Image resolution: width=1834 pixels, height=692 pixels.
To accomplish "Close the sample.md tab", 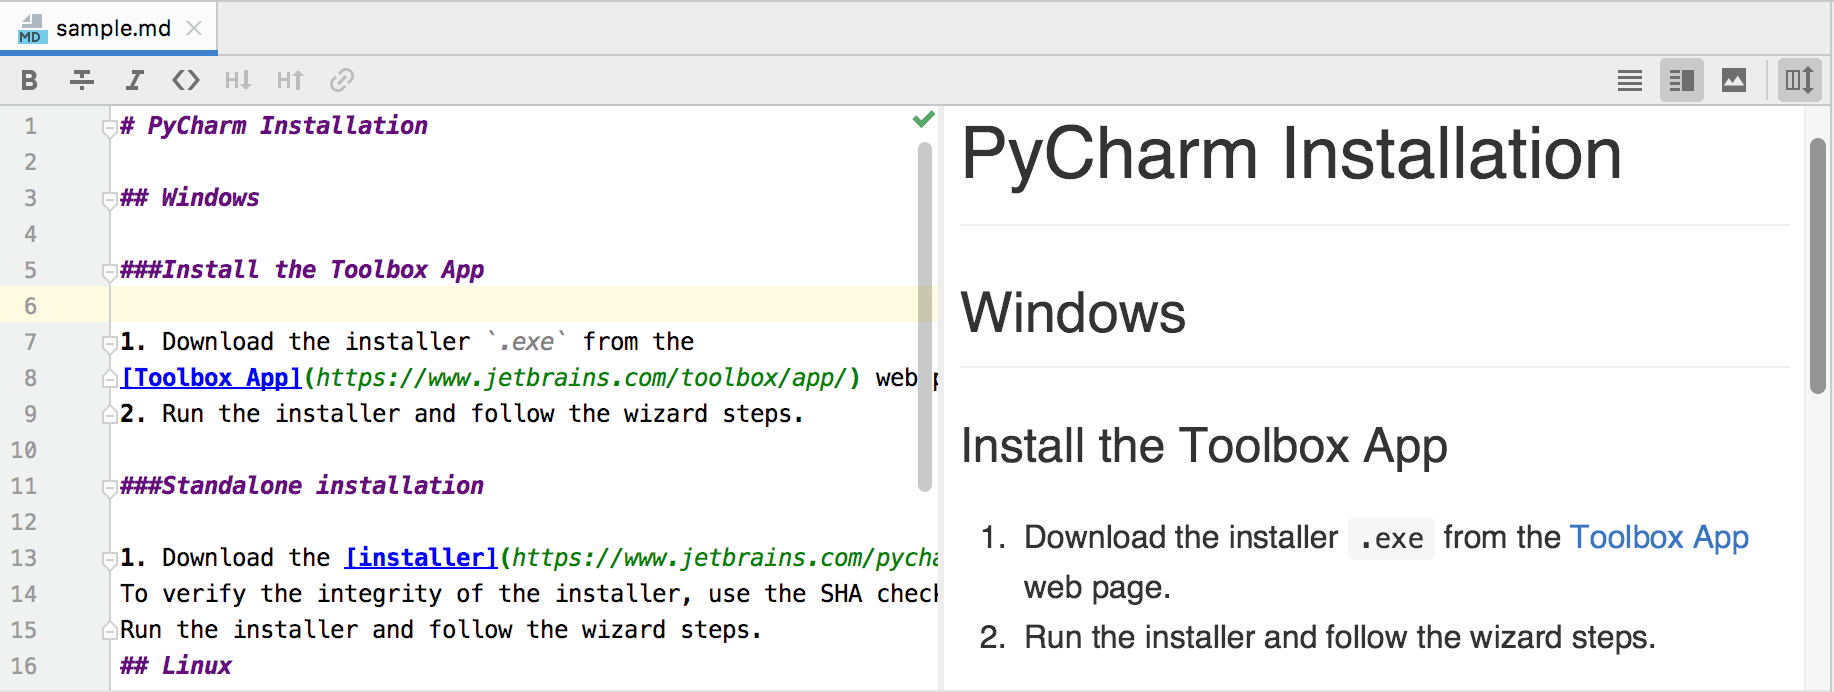I will 194,28.
